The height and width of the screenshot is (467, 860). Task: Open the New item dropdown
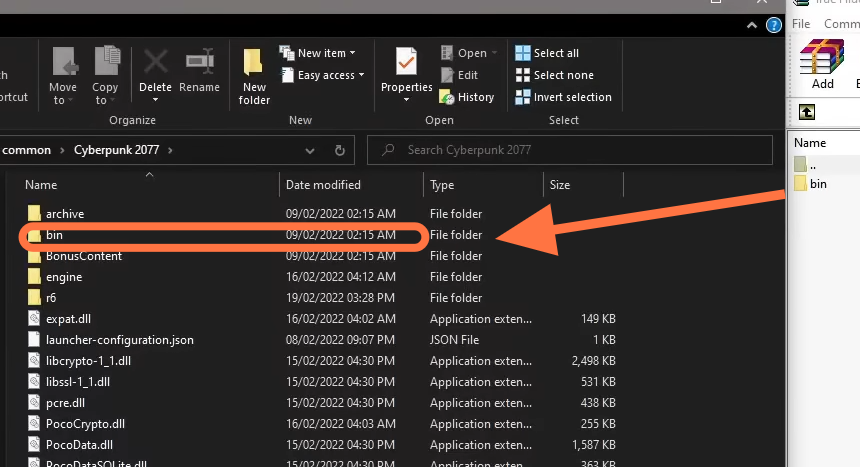click(x=318, y=53)
